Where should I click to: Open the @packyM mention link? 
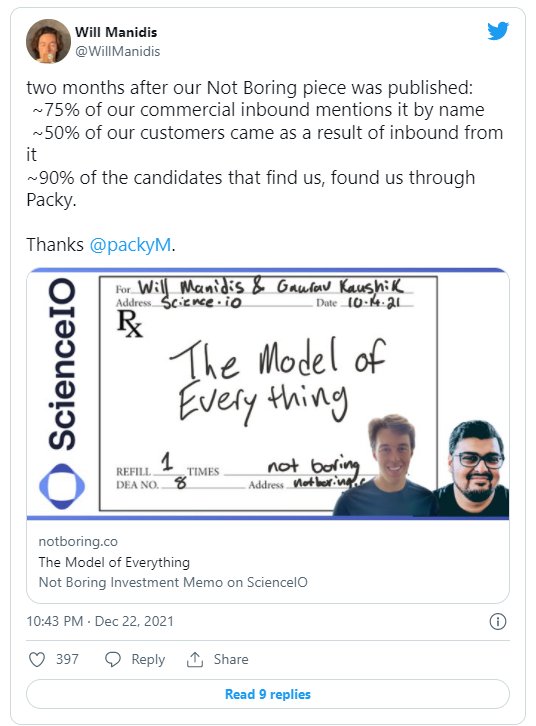(130, 244)
